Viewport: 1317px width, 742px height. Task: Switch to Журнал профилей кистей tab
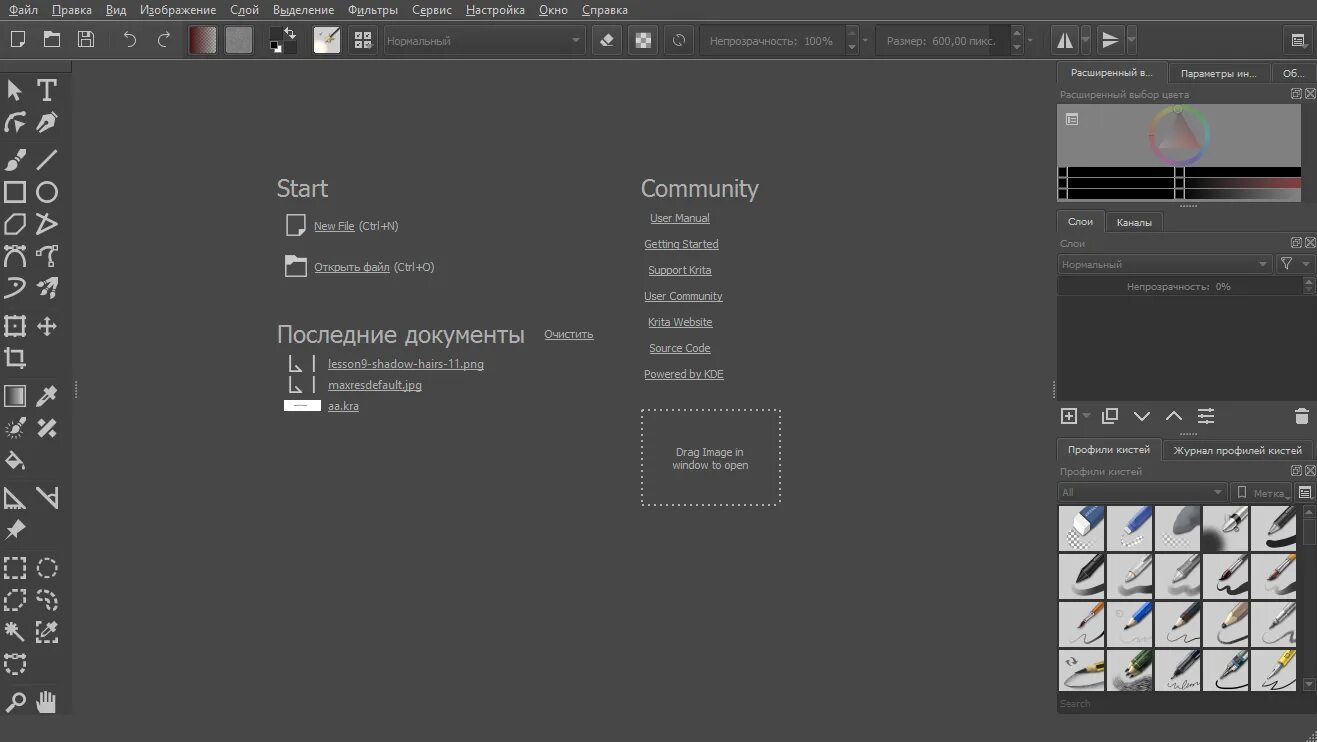1237,450
